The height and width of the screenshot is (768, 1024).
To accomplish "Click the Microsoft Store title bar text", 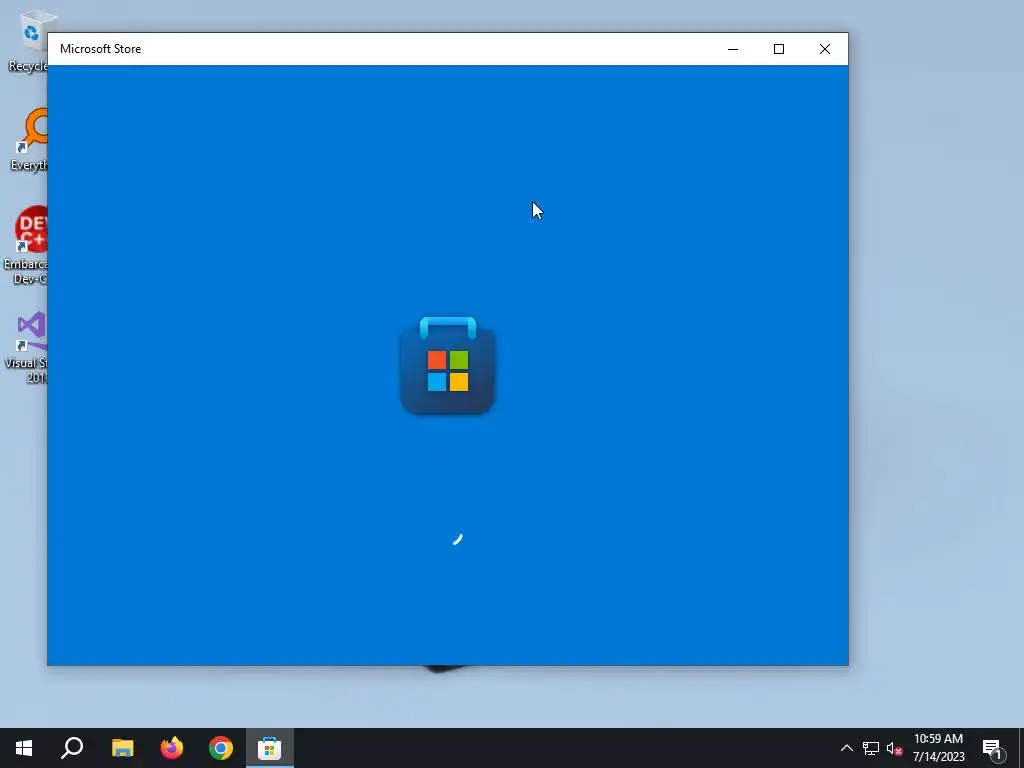I will [101, 49].
